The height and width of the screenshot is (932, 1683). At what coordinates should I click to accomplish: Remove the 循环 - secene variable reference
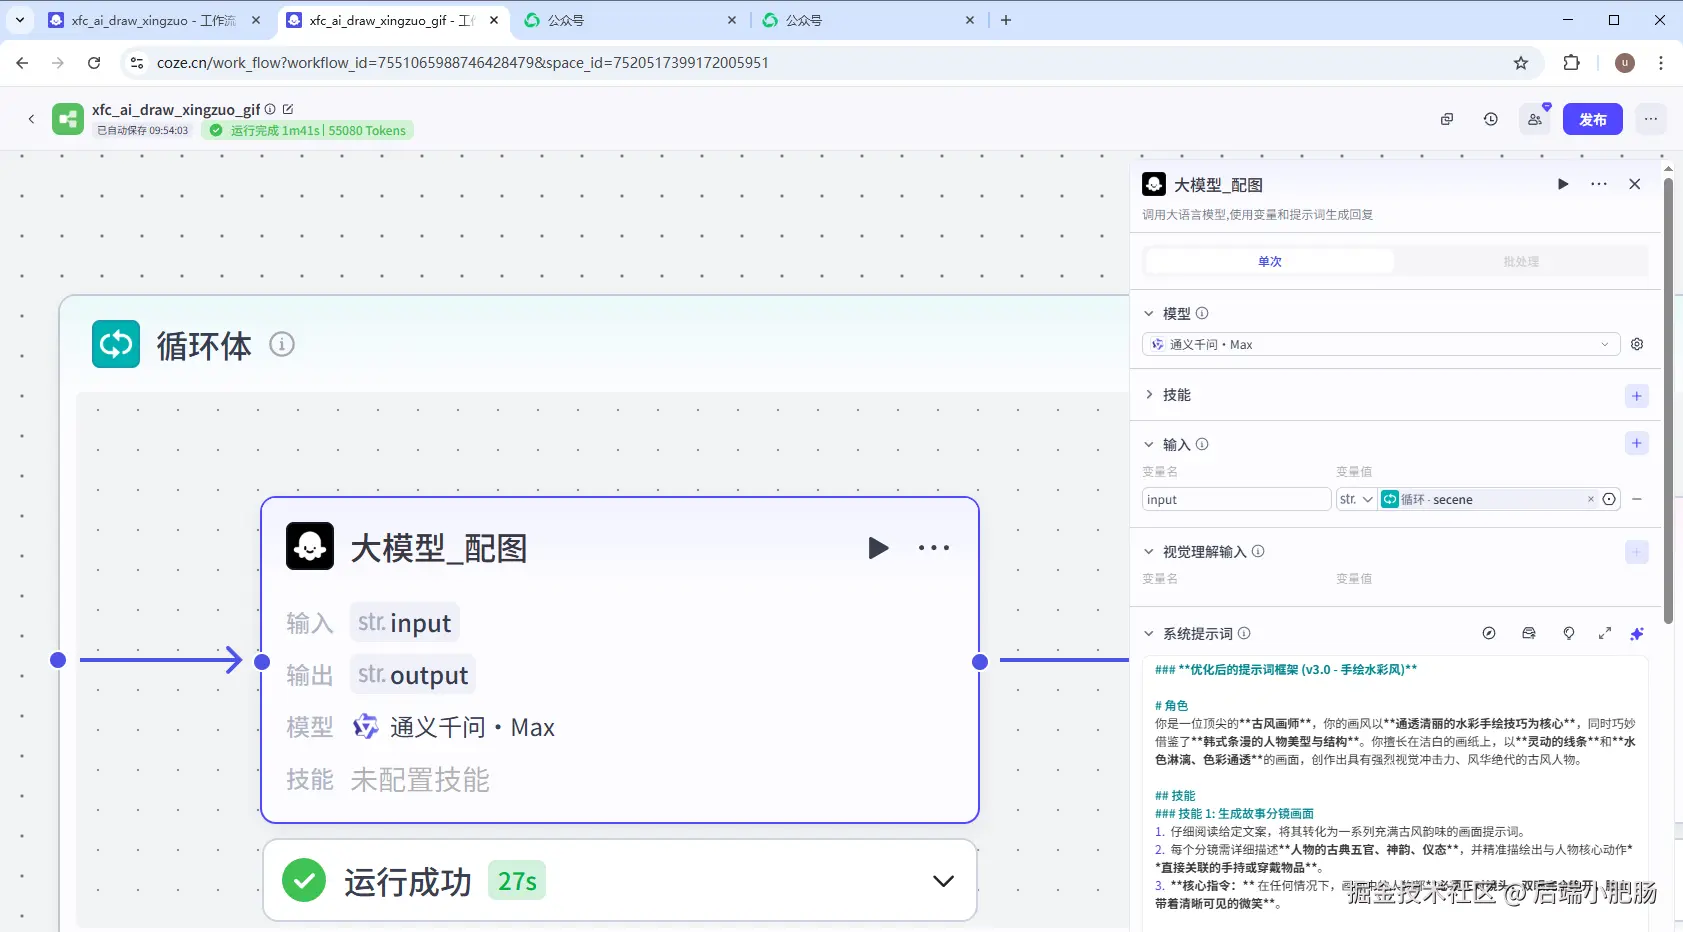coord(1591,499)
